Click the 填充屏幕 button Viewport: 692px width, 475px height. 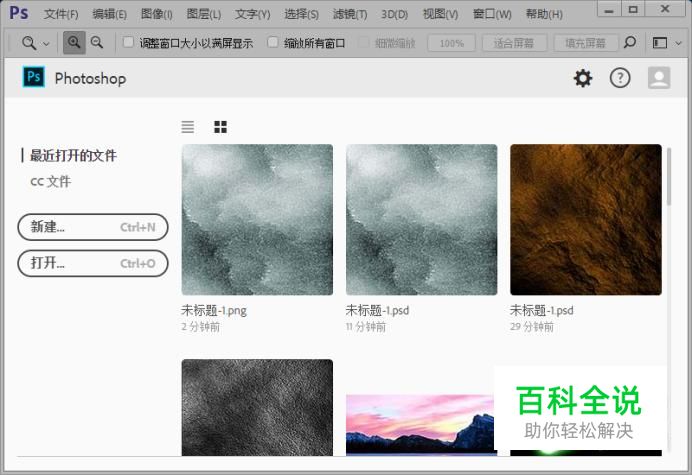(x=585, y=43)
